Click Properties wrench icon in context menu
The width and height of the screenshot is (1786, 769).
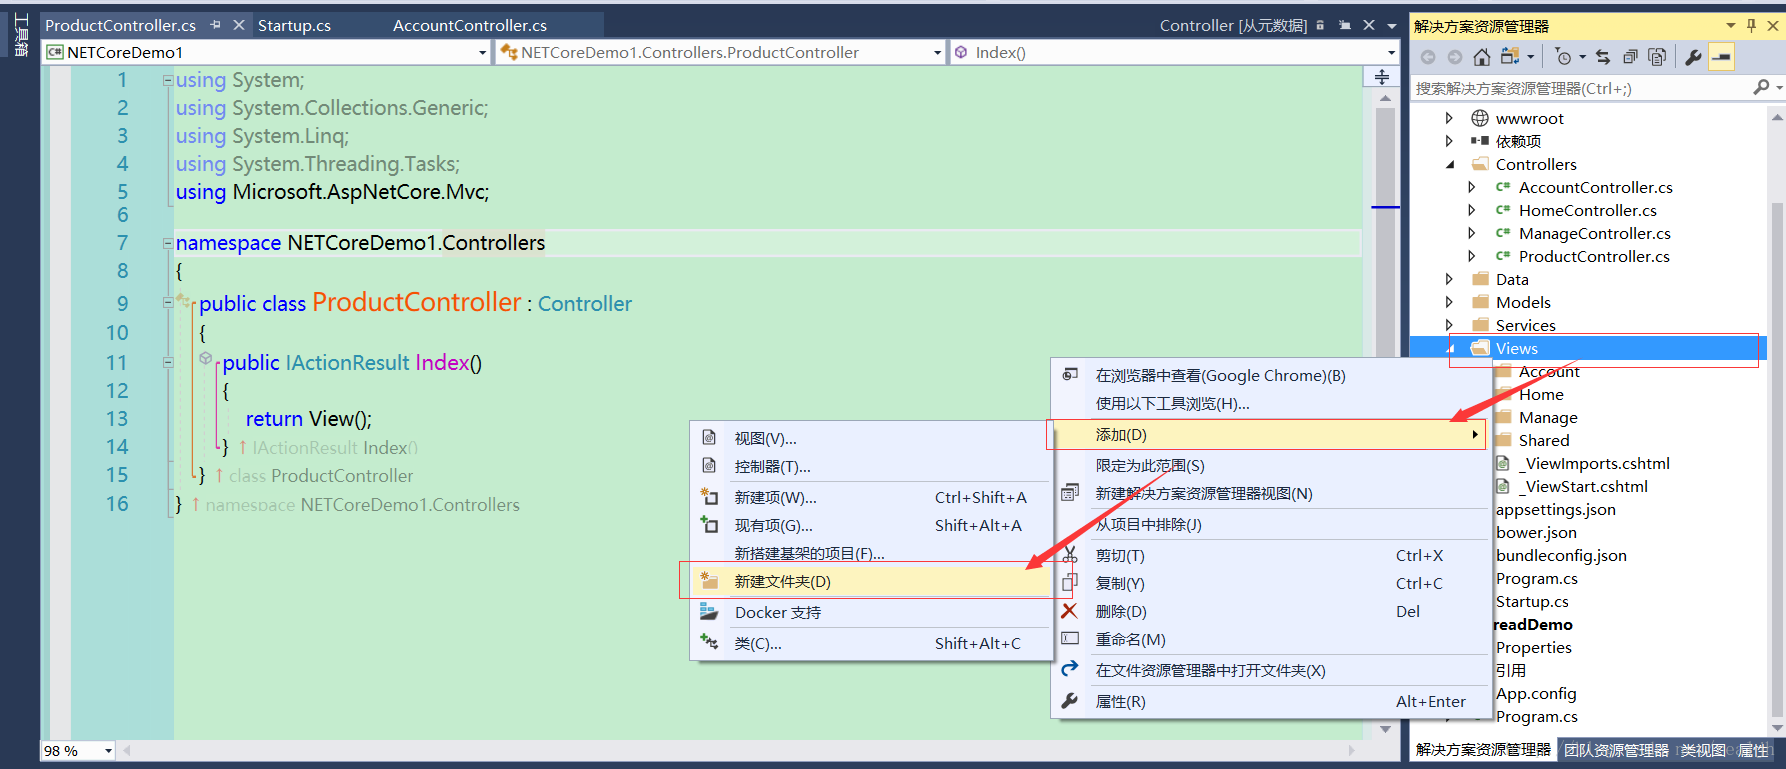(x=1070, y=701)
